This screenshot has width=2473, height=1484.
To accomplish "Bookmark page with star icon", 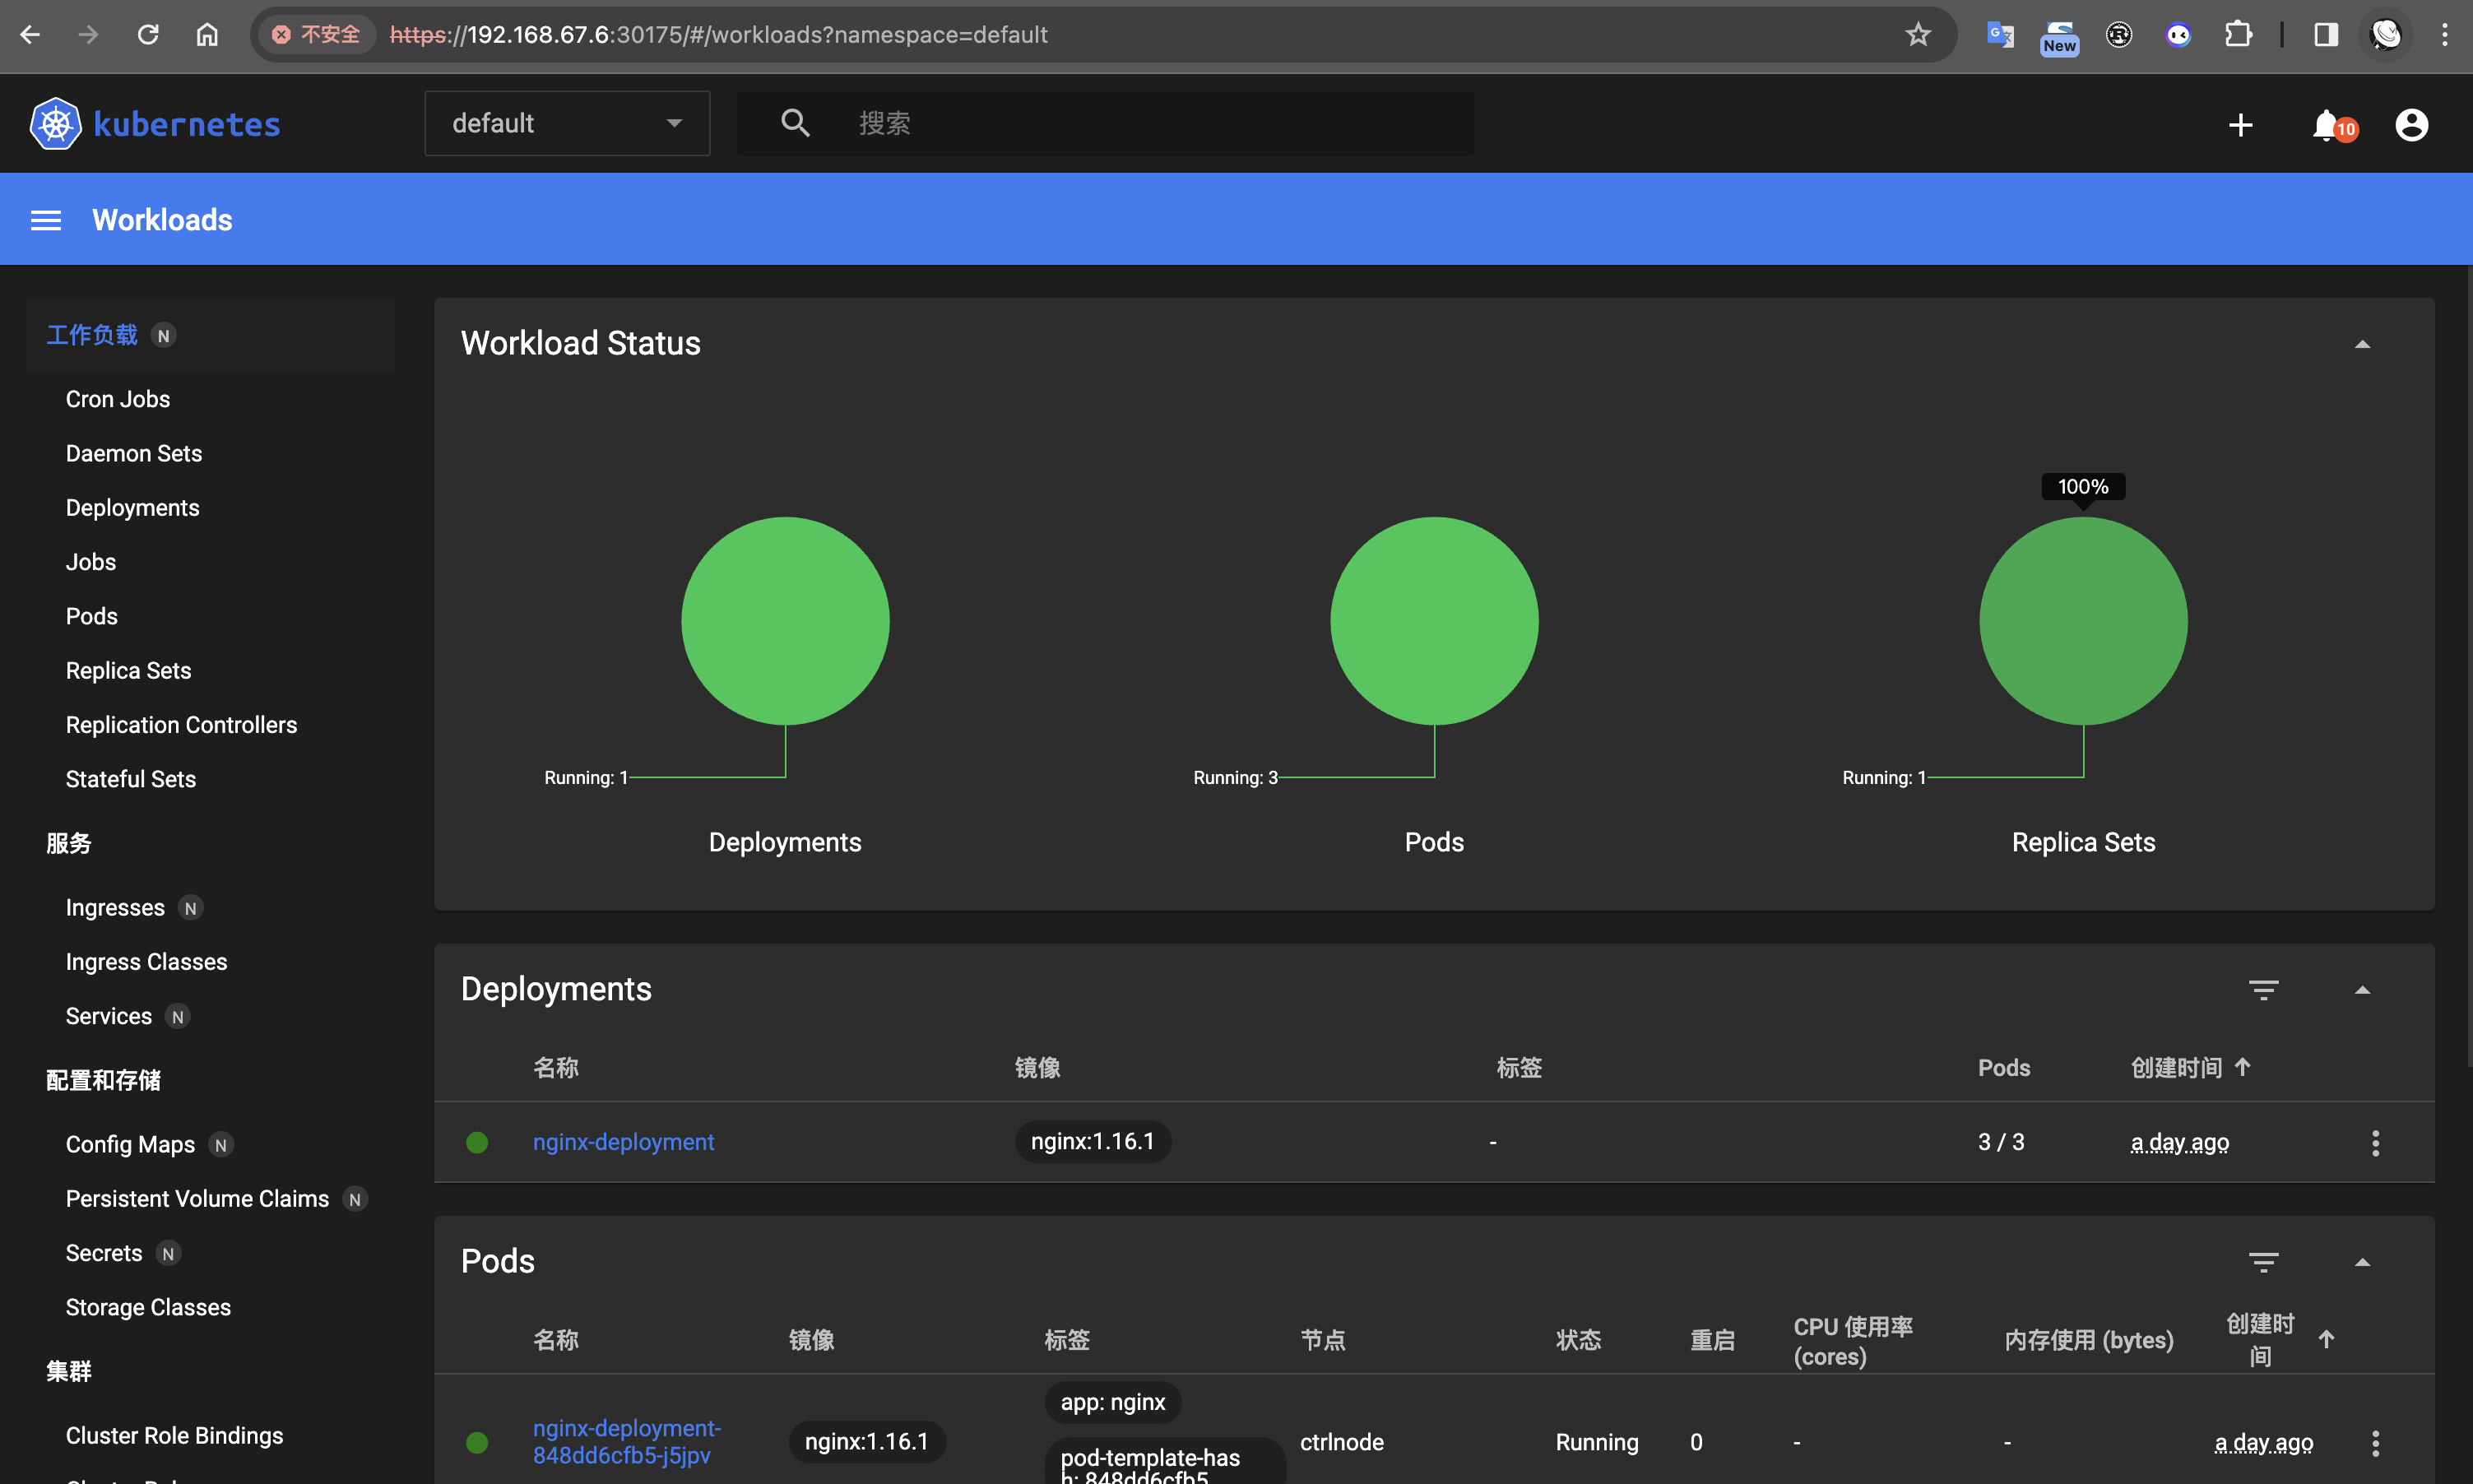I will 1917,35.
